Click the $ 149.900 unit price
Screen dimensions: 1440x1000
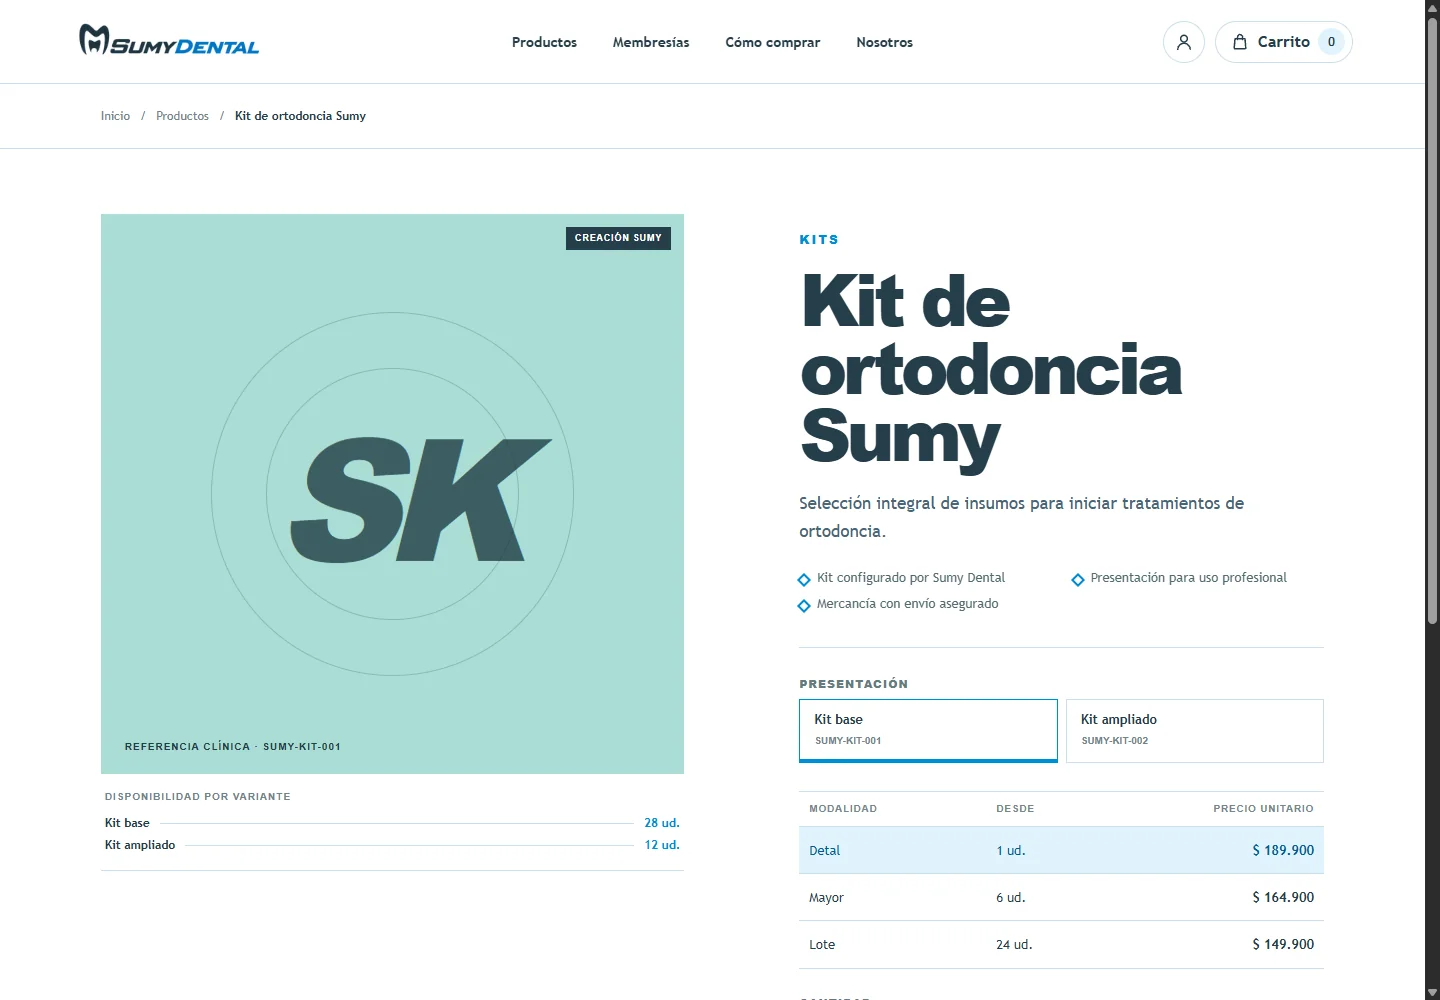pos(1283,944)
